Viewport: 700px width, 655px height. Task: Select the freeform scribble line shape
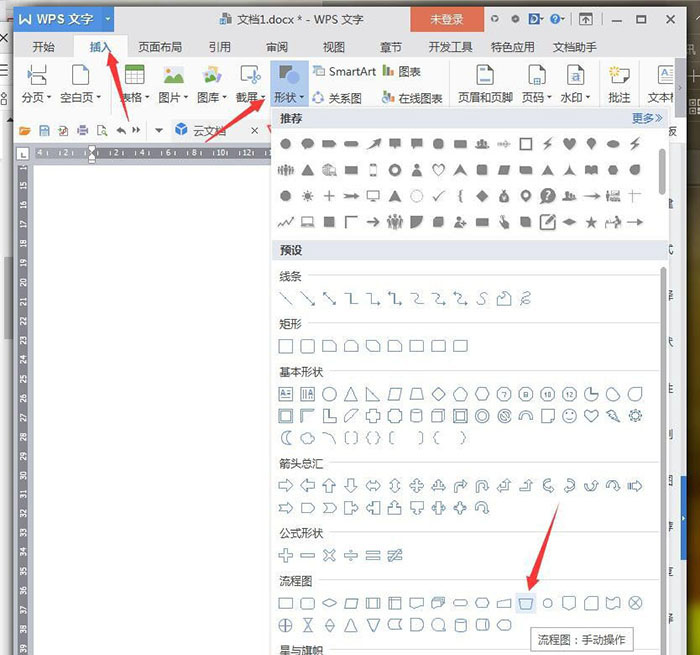(x=525, y=298)
